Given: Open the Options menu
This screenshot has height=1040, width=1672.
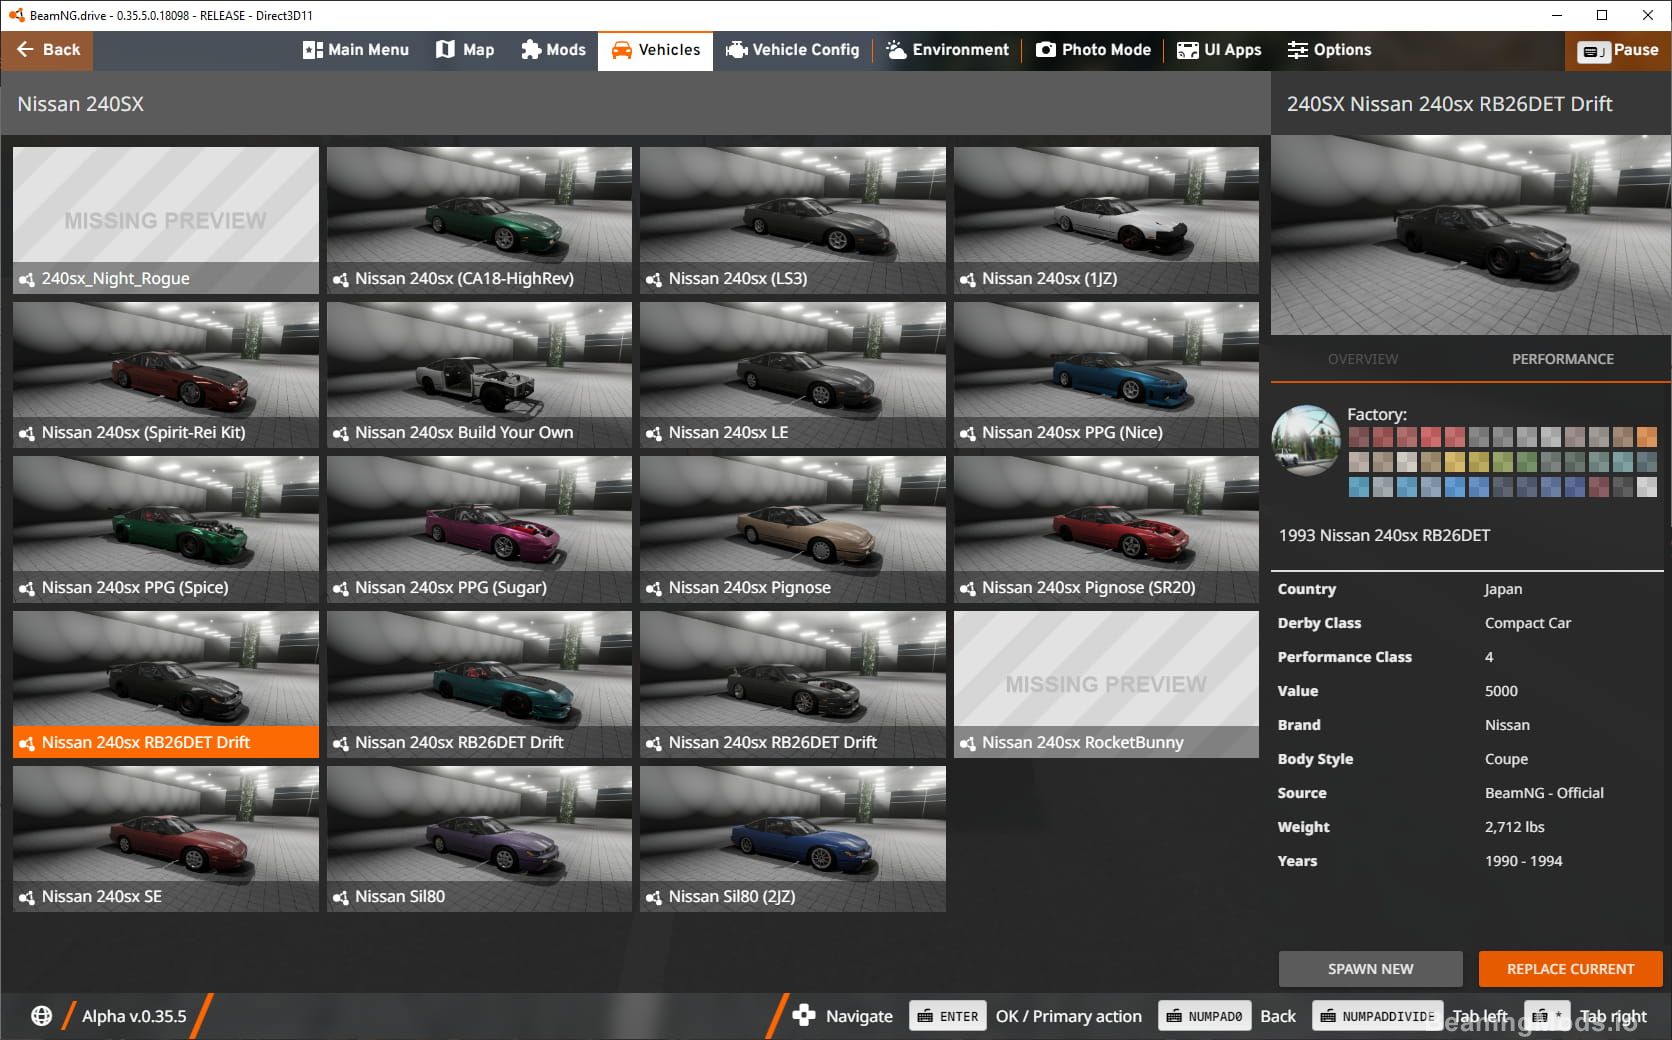Looking at the screenshot, I should (x=1329, y=50).
